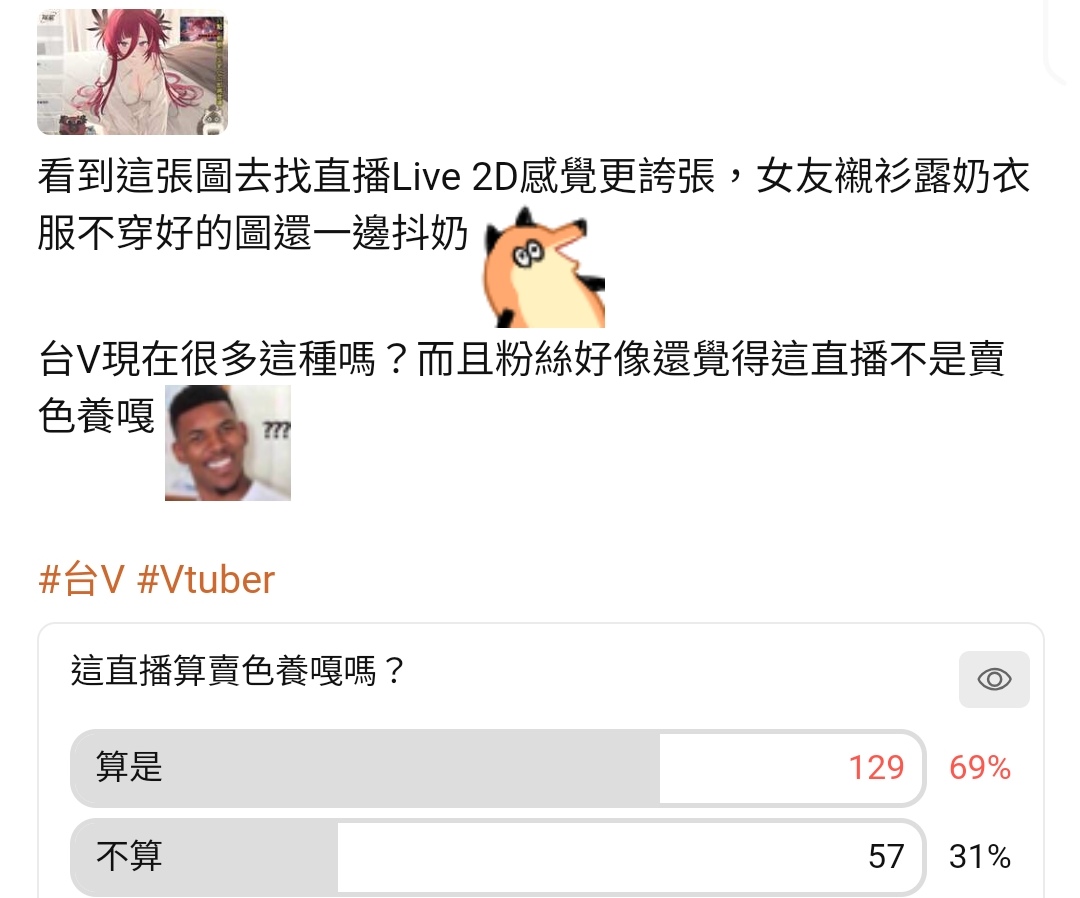
Task: Toggle poll results visibility eye icon
Action: coord(994,680)
